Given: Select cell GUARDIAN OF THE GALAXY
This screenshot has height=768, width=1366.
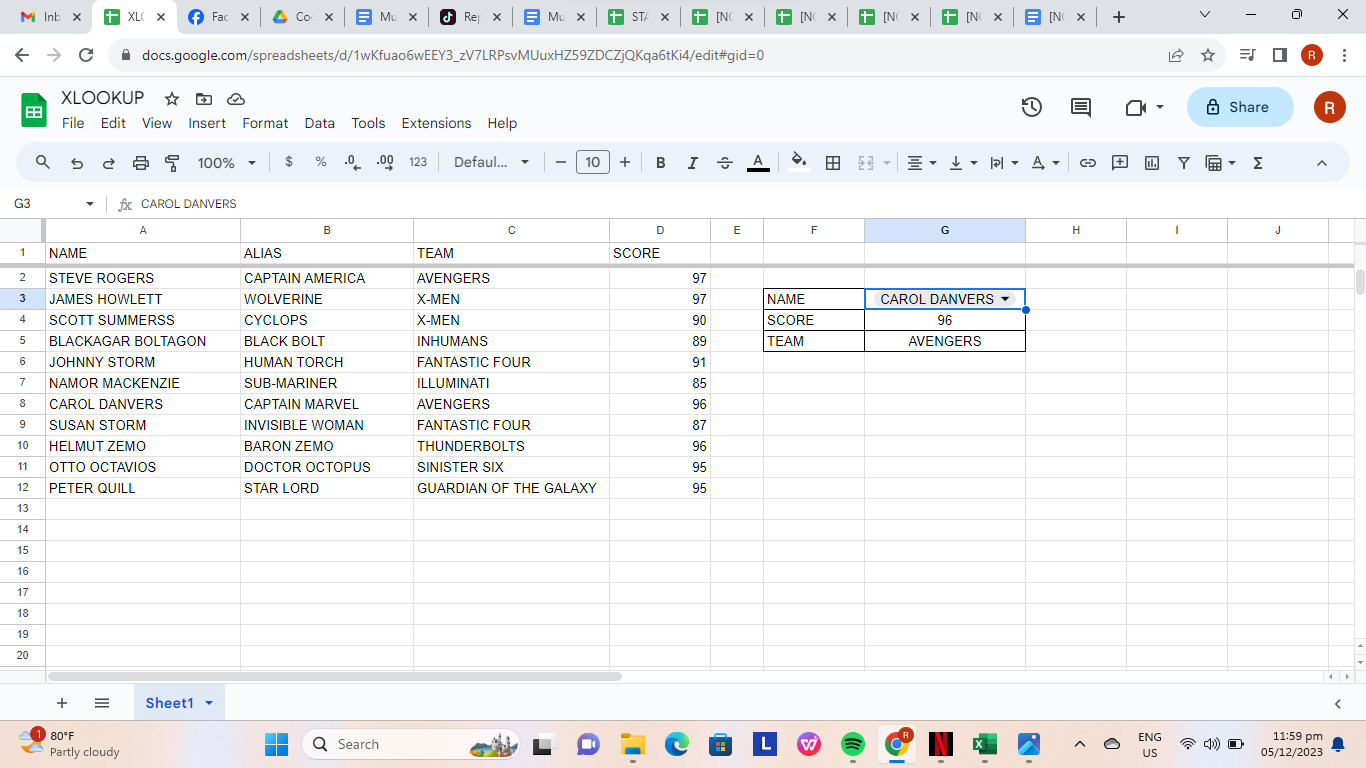Looking at the screenshot, I should (x=511, y=488).
